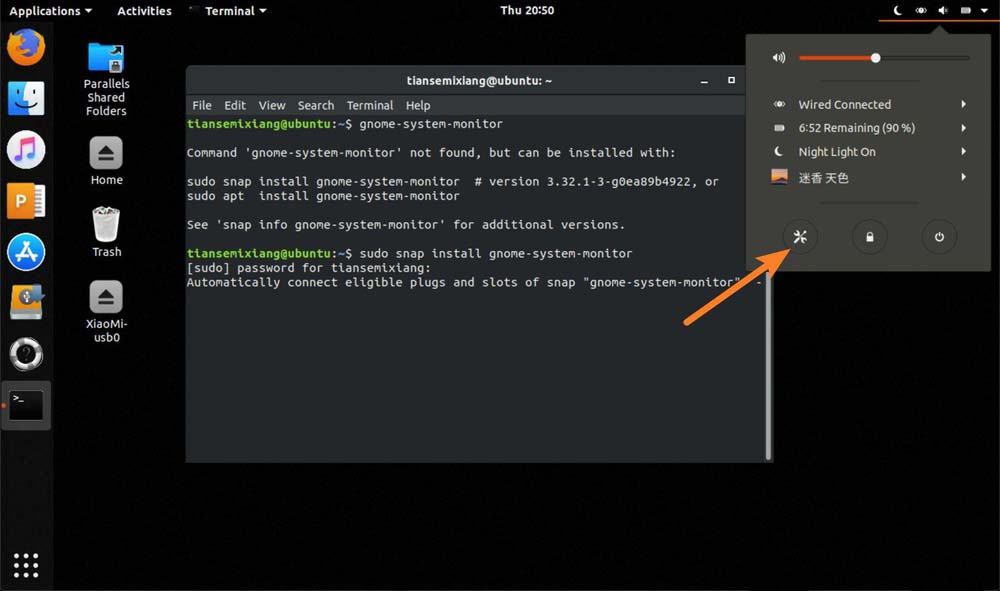The image size is (1000, 591).
Task: Click the power off button
Action: click(x=939, y=237)
